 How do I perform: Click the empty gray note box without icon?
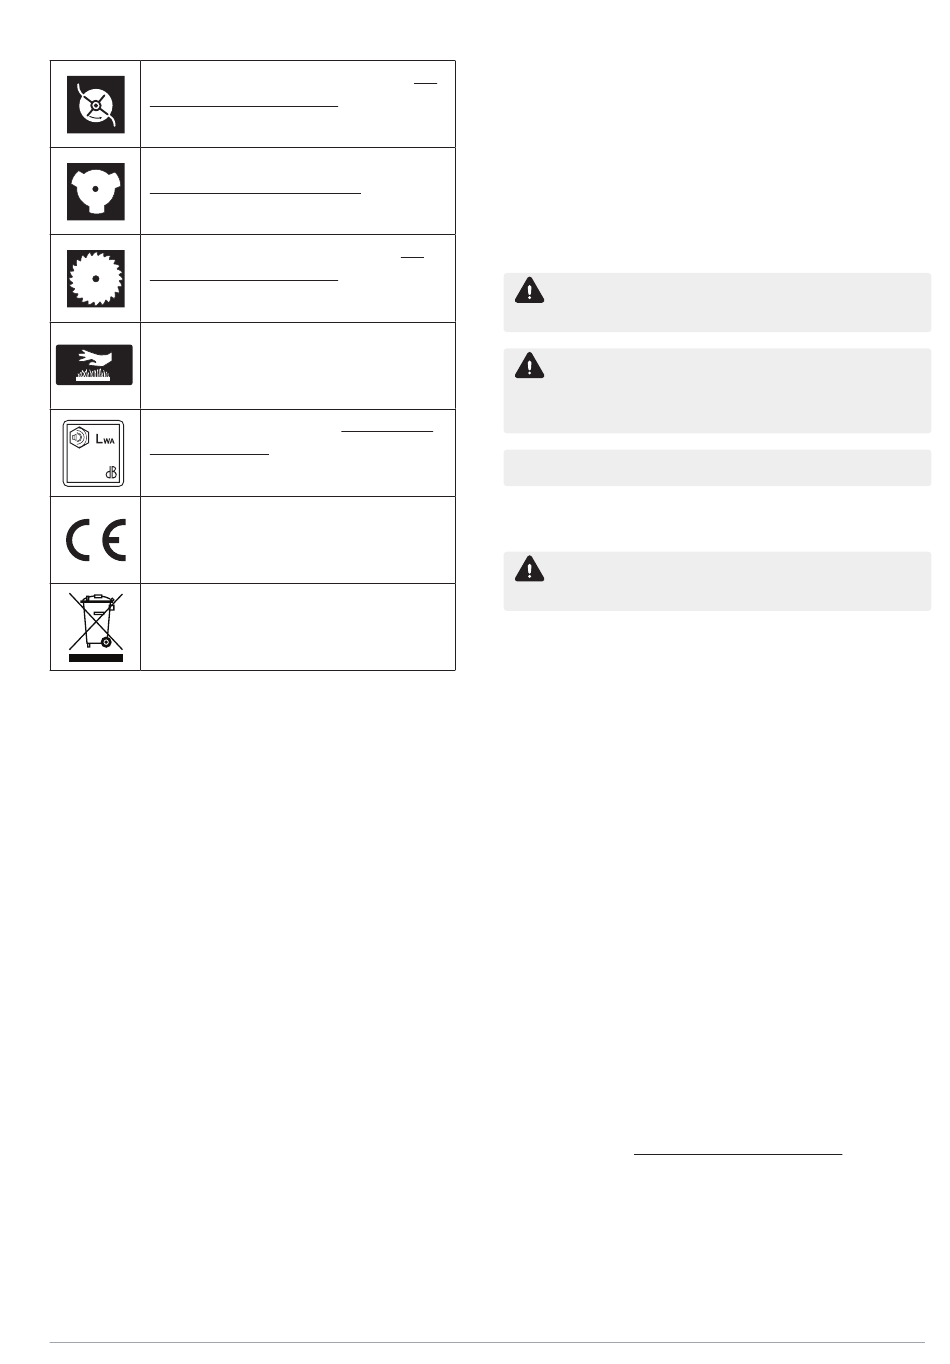tap(717, 468)
